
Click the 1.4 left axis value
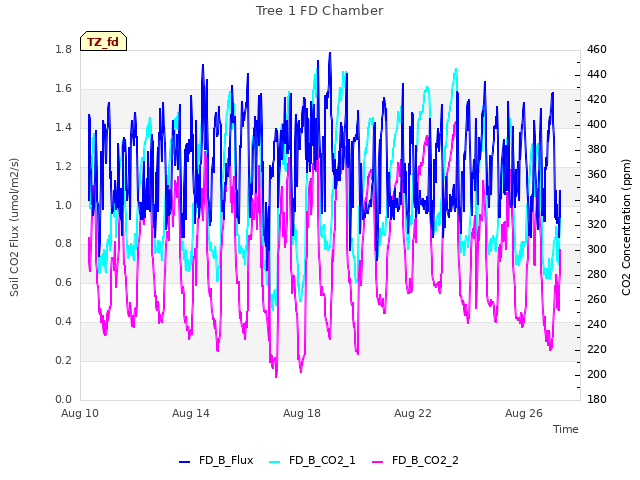64,127
